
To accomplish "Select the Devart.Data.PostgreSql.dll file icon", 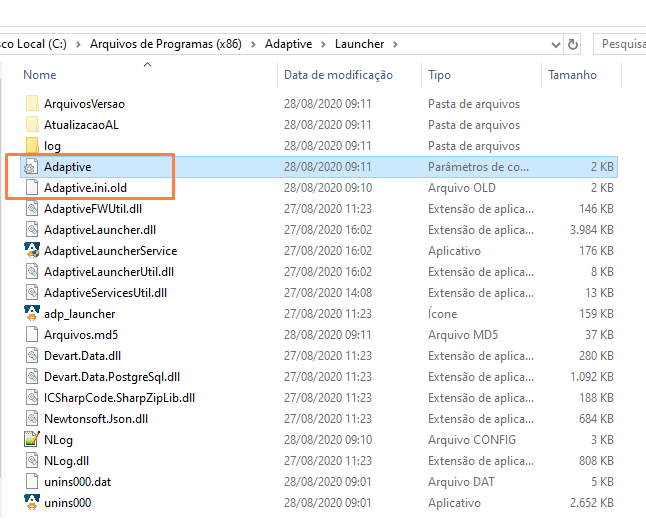I will [x=32, y=377].
